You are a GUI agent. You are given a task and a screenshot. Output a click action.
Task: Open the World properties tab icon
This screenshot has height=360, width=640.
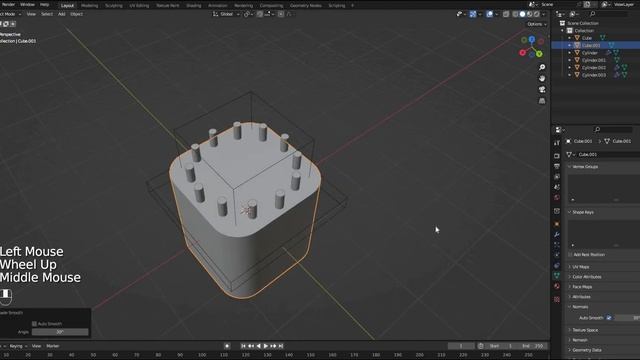pos(557,198)
